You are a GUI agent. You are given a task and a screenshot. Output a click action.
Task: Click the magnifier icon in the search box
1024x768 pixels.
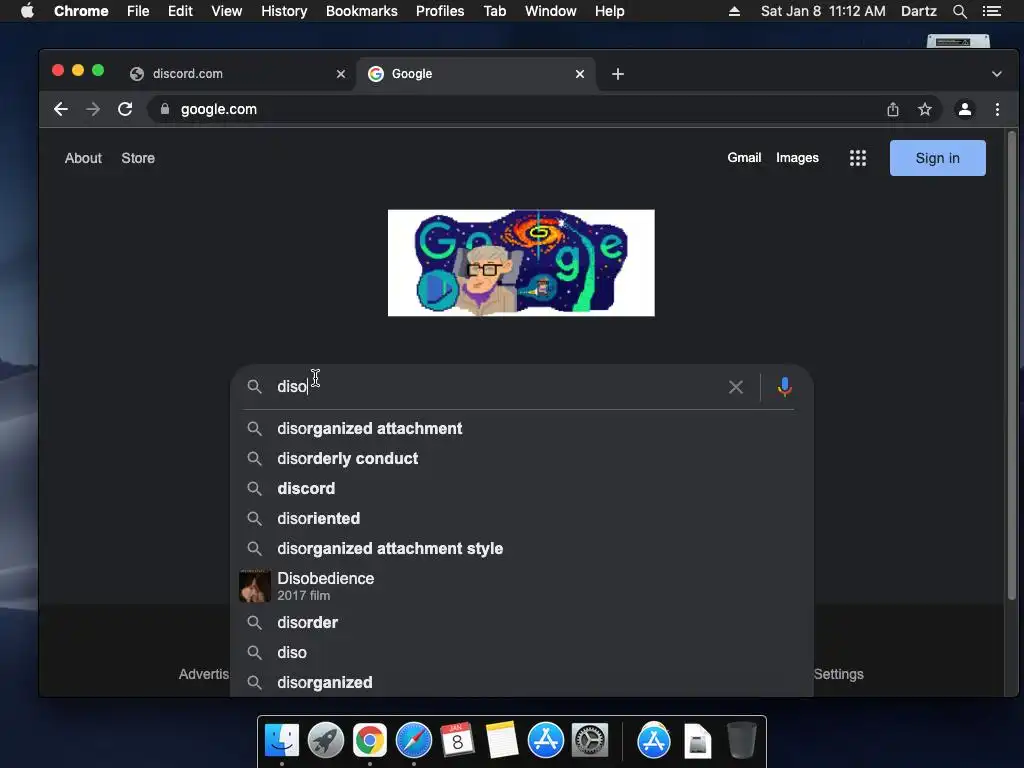(254, 387)
